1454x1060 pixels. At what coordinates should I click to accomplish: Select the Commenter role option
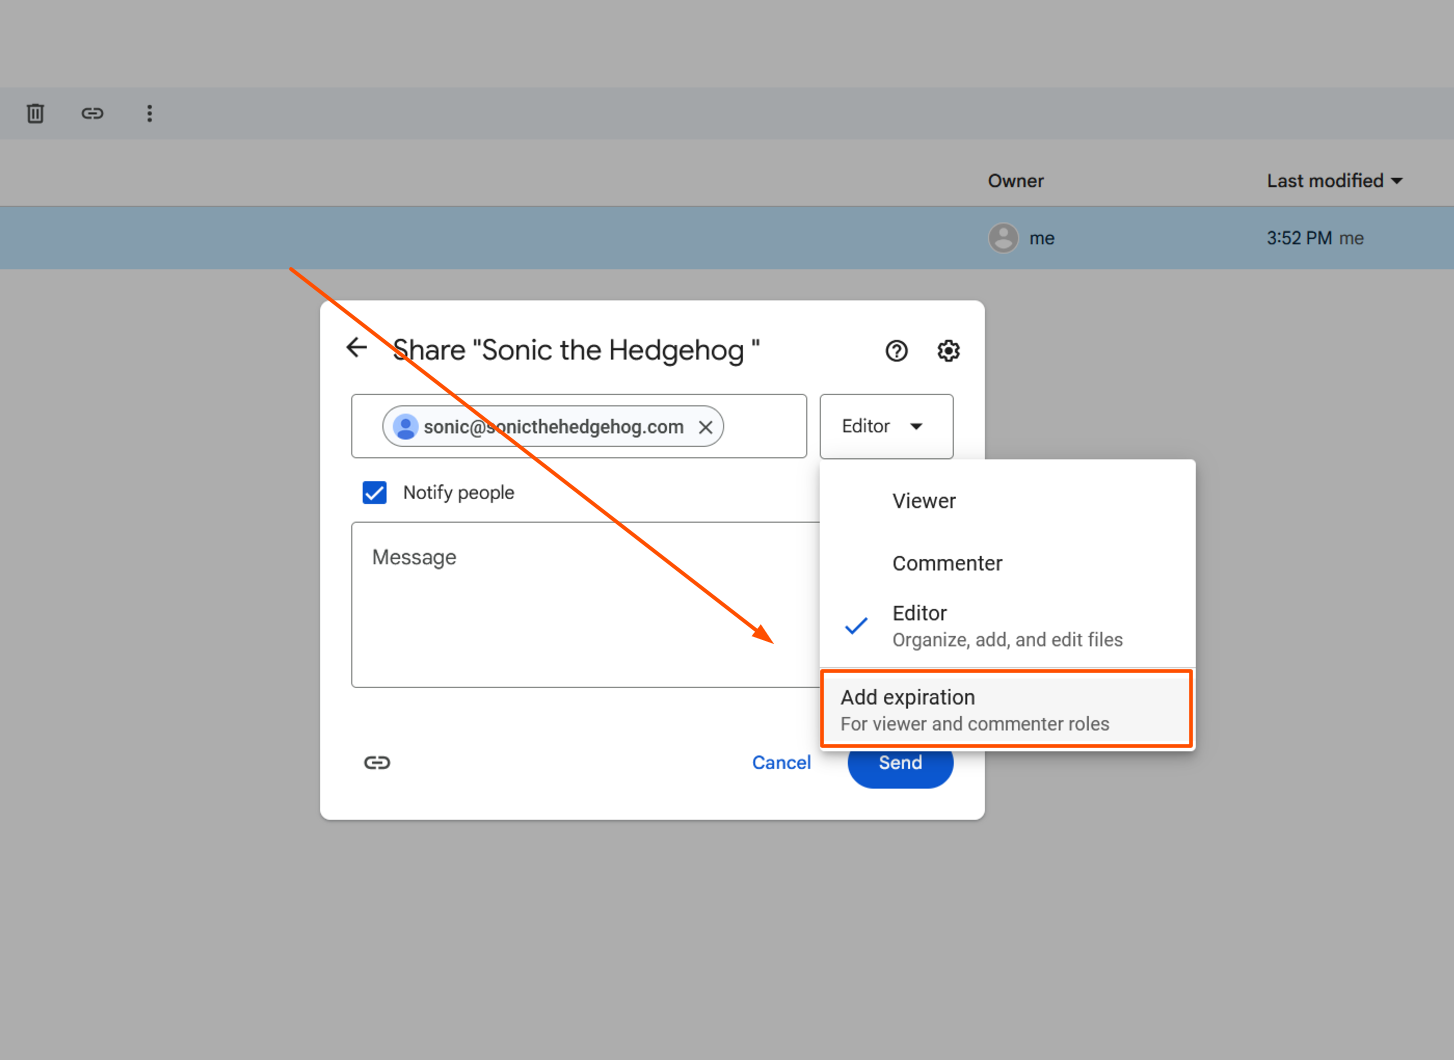[x=1007, y=563]
